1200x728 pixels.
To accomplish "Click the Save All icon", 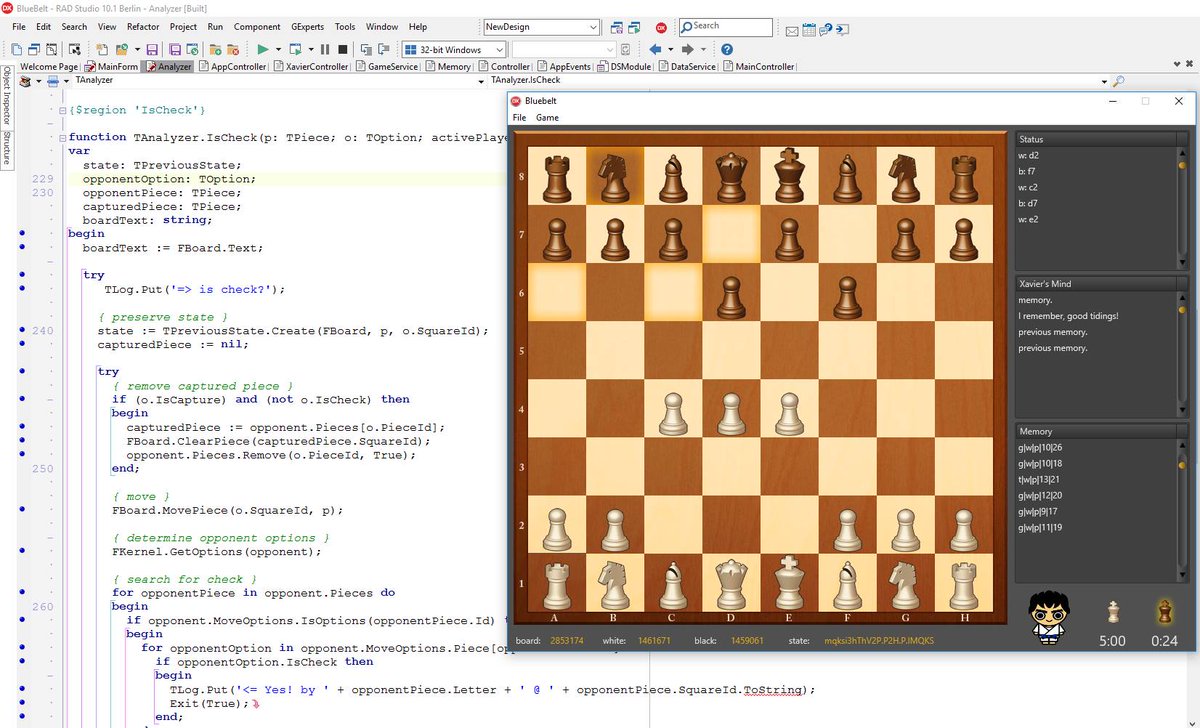I will tap(176, 49).
